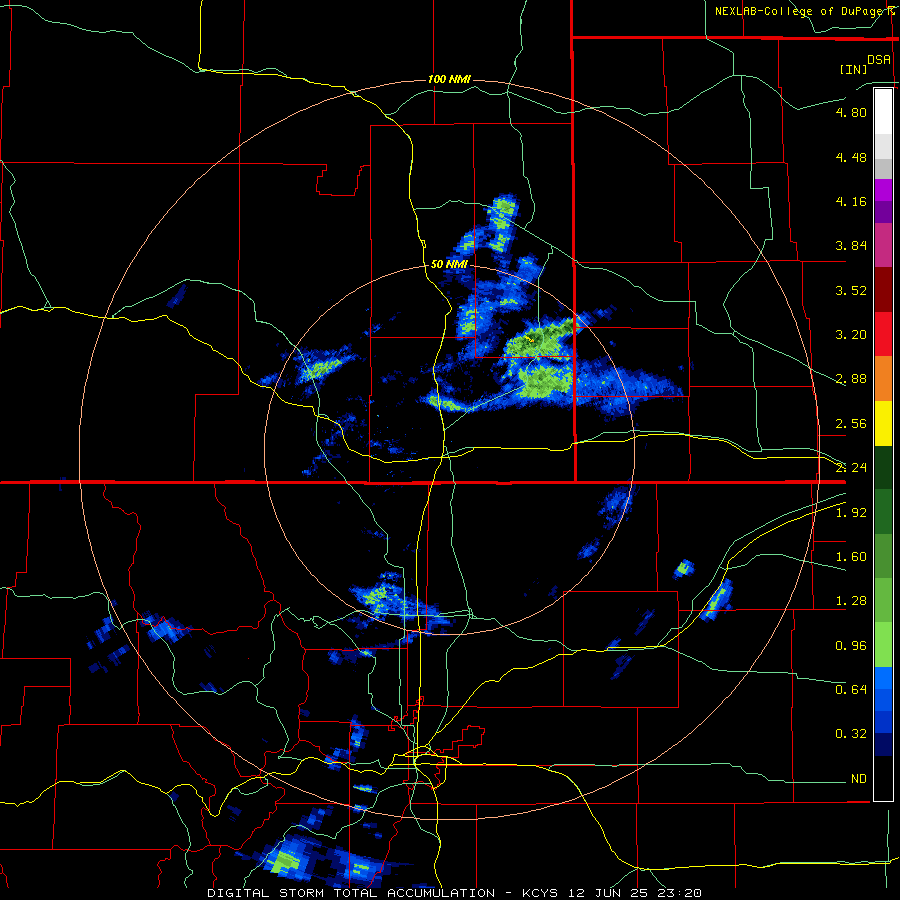Click the 4.80 legend value
The height and width of the screenshot is (900, 900).
(851, 112)
